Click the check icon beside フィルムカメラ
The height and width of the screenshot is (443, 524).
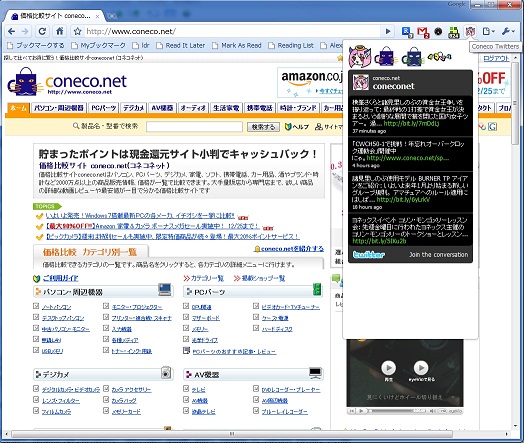tap(36, 410)
